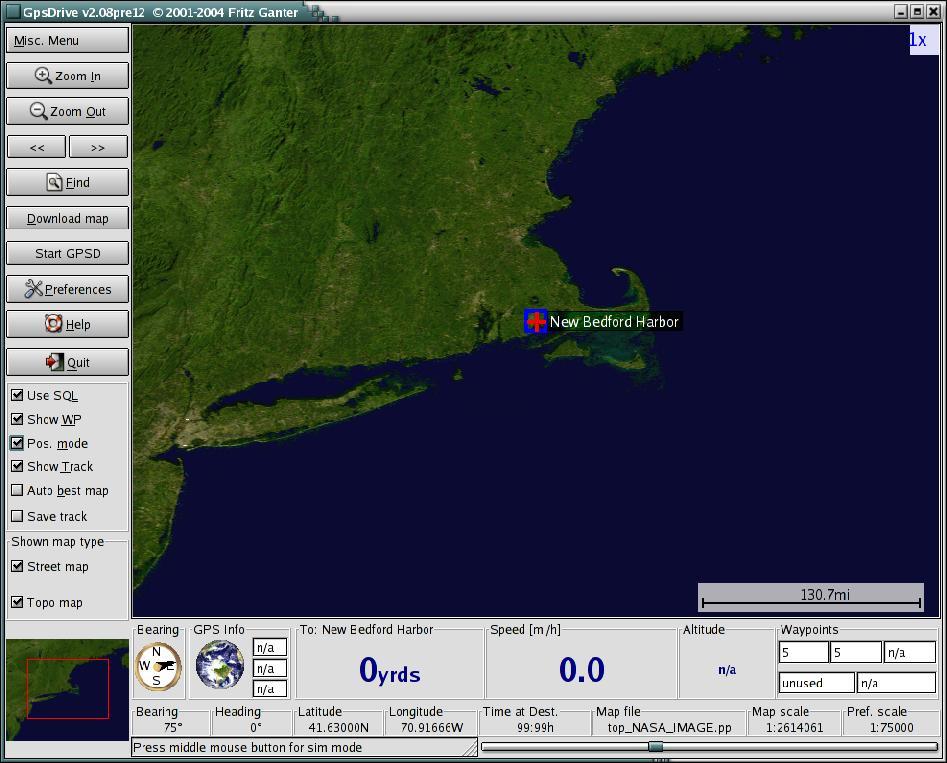Open the Misc. Menu
Image resolution: width=947 pixels, height=763 pixels.
pyautogui.click(x=67, y=40)
